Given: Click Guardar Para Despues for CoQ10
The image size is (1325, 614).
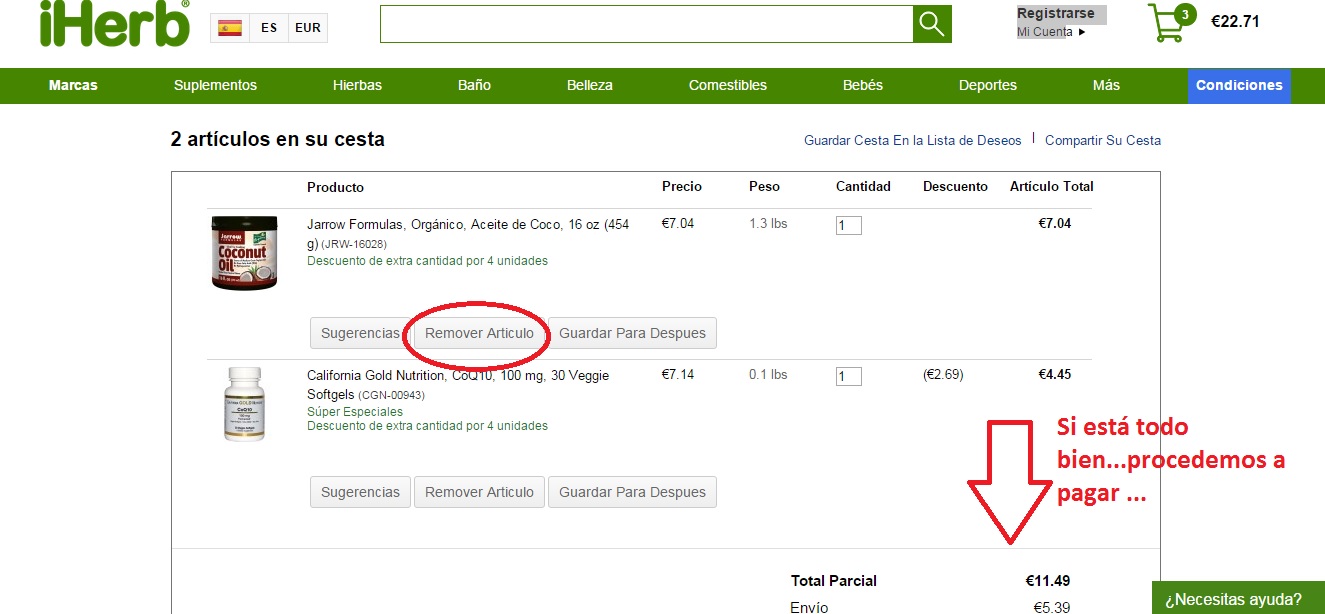Looking at the screenshot, I should (x=632, y=492).
